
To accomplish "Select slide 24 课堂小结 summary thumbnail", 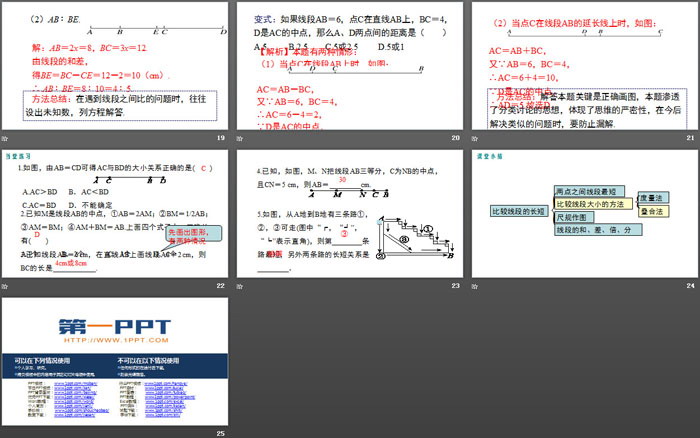I will tap(584, 213).
